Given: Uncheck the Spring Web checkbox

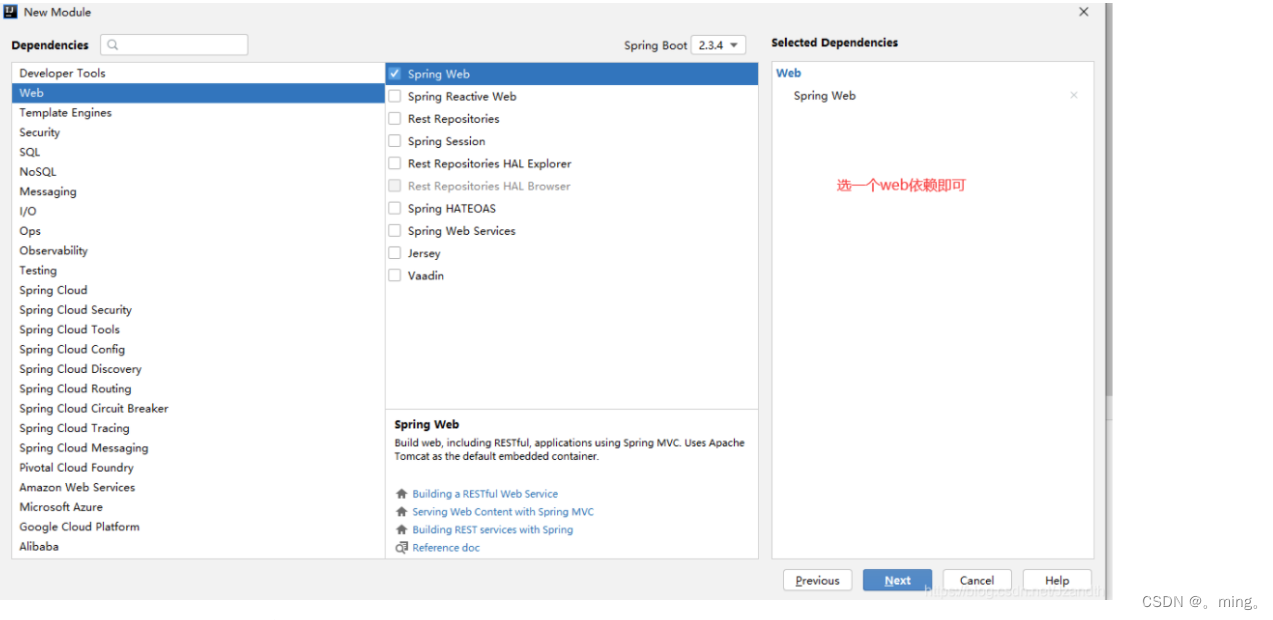Looking at the screenshot, I should [x=395, y=74].
